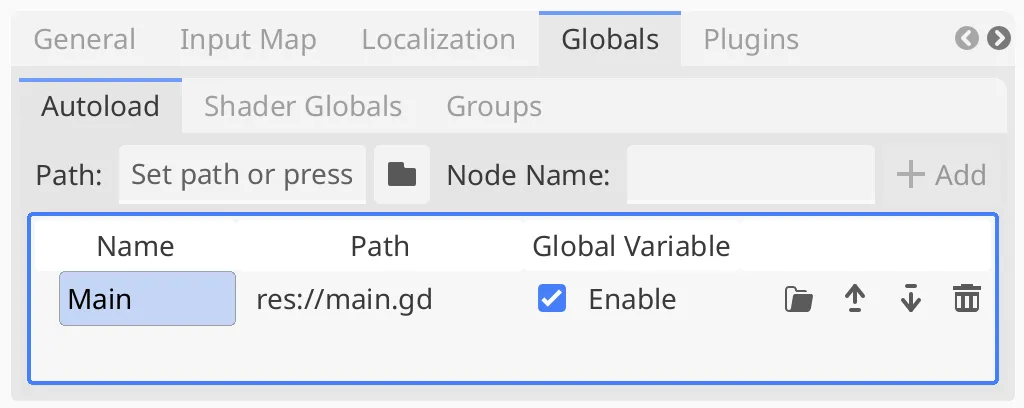Click the Add autoload button

tap(941, 175)
